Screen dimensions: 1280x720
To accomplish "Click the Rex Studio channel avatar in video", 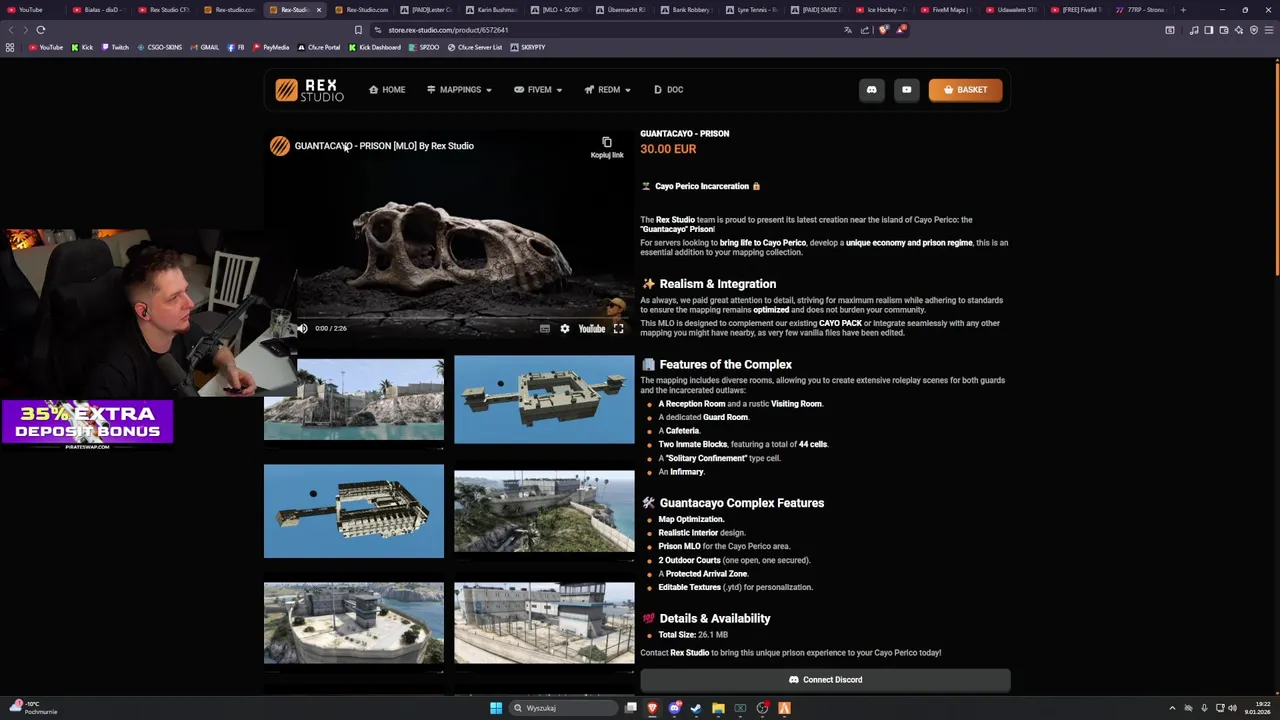I will tap(279, 146).
